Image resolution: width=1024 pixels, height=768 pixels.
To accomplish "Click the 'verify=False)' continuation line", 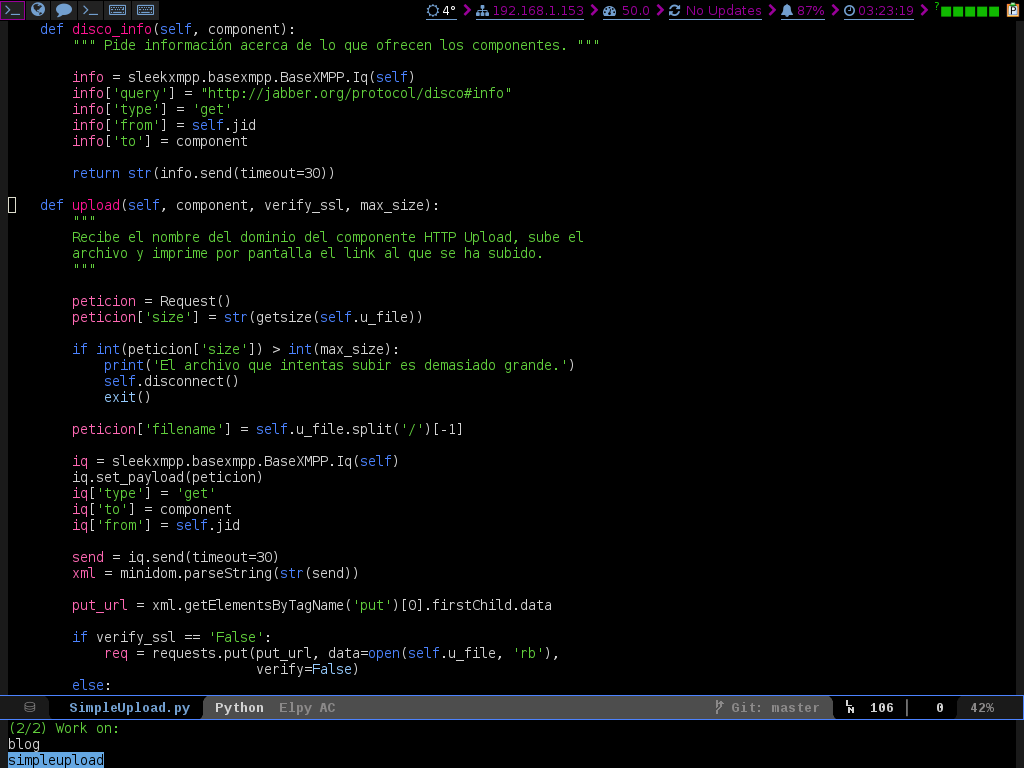I will point(307,669).
